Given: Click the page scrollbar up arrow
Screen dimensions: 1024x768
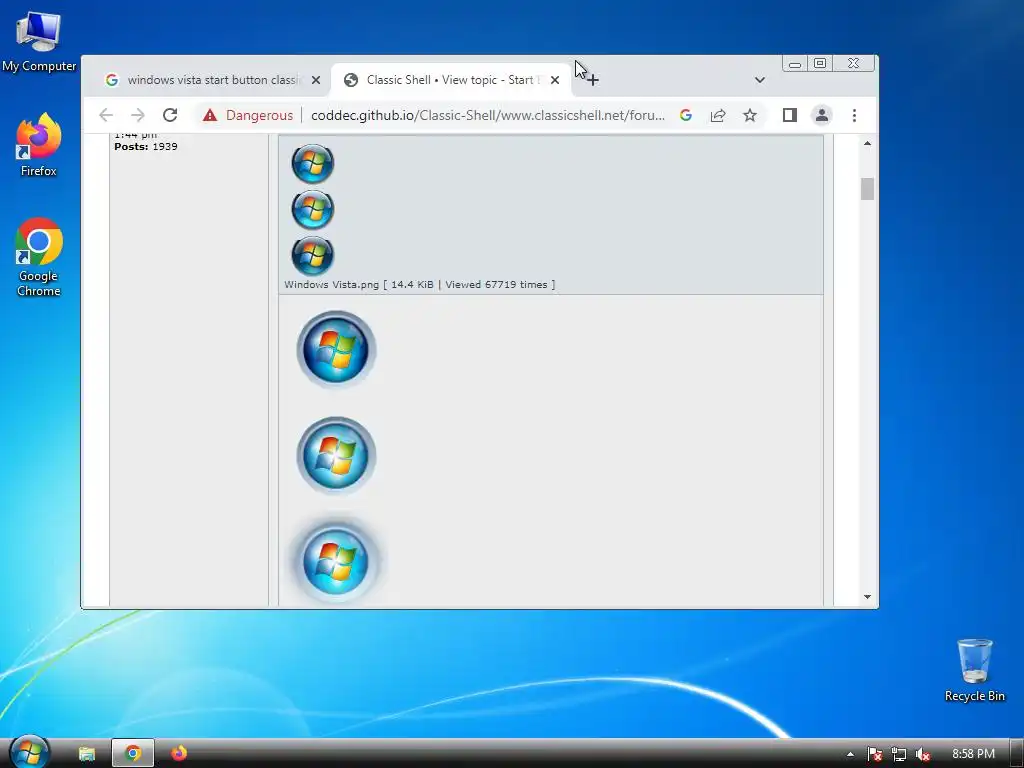Looking at the screenshot, I should 867,144.
